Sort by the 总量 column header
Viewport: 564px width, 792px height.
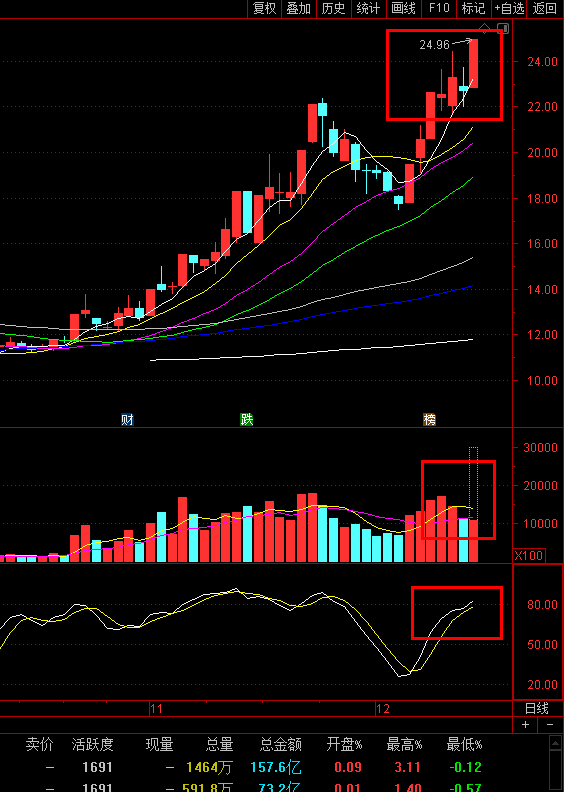click(220, 744)
